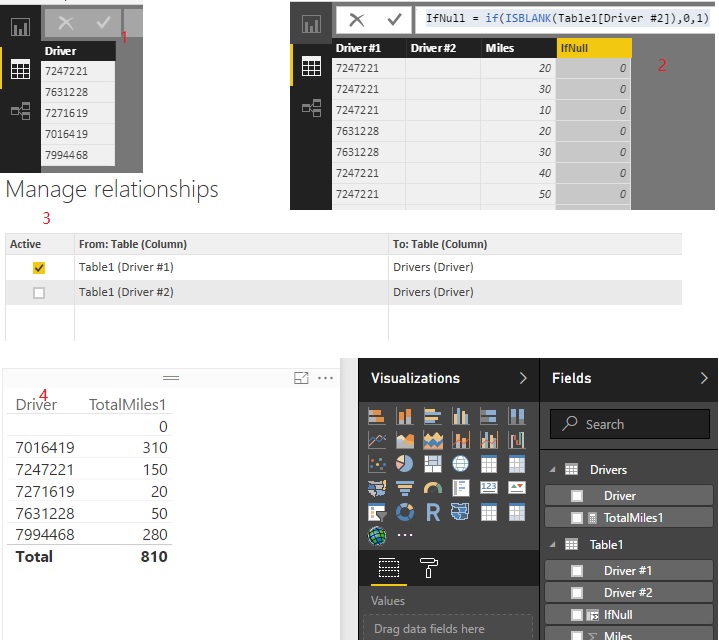Focus the Fields search box
719x640 pixels.
(x=630, y=424)
